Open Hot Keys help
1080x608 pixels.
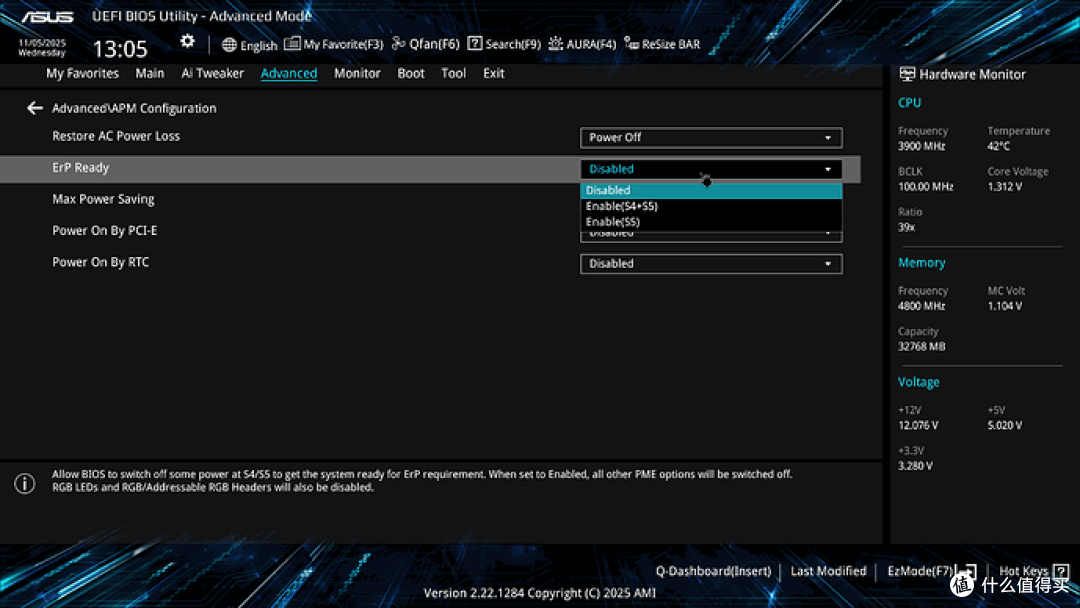point(1023,571)
